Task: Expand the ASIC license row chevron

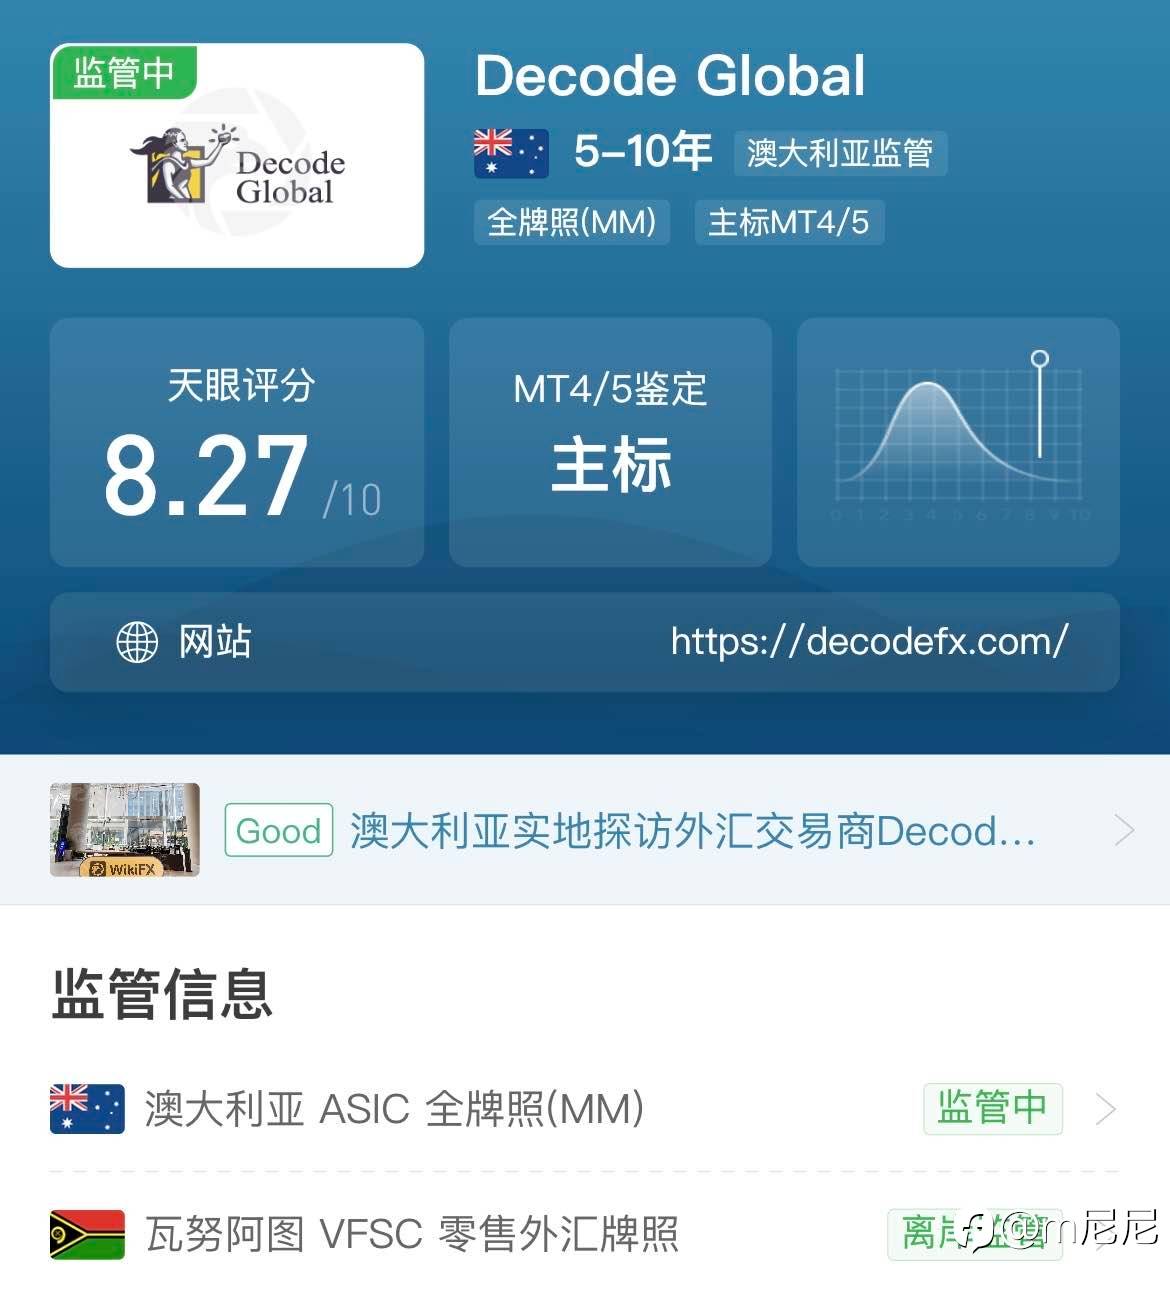Action: click(x=1106, y=1109)
